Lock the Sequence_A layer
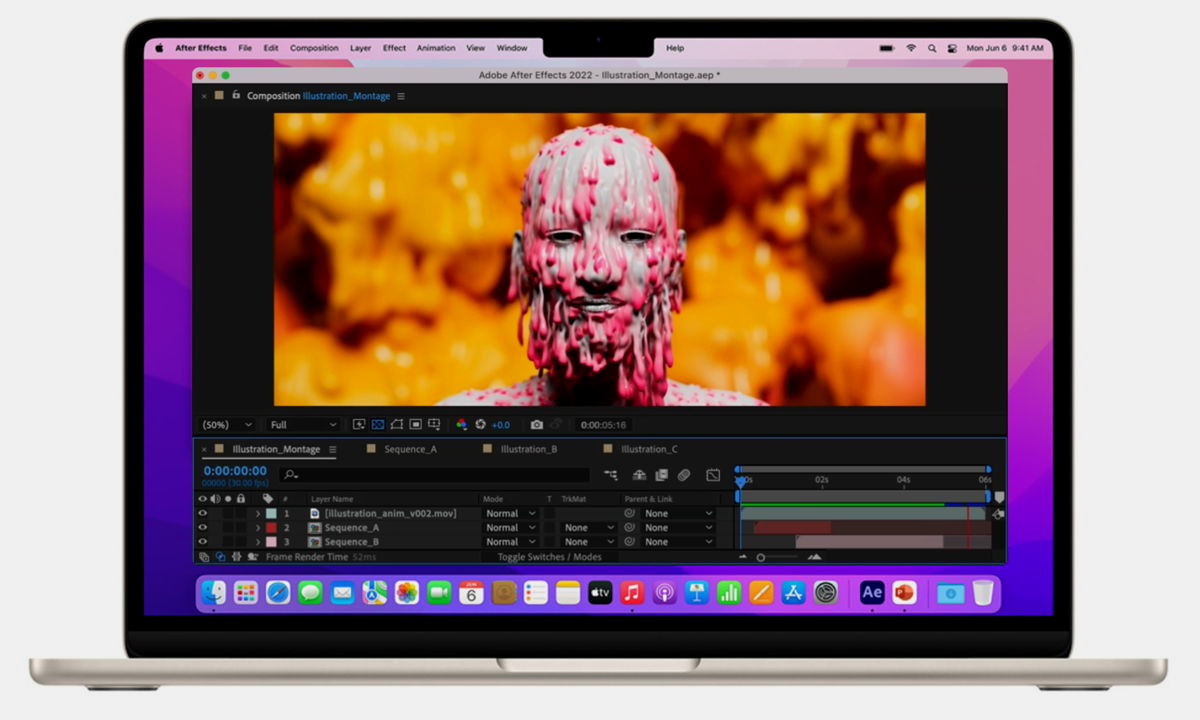The width and height of the screenshot is (1200, 720). pyautogui.click(x=240, y=527)
